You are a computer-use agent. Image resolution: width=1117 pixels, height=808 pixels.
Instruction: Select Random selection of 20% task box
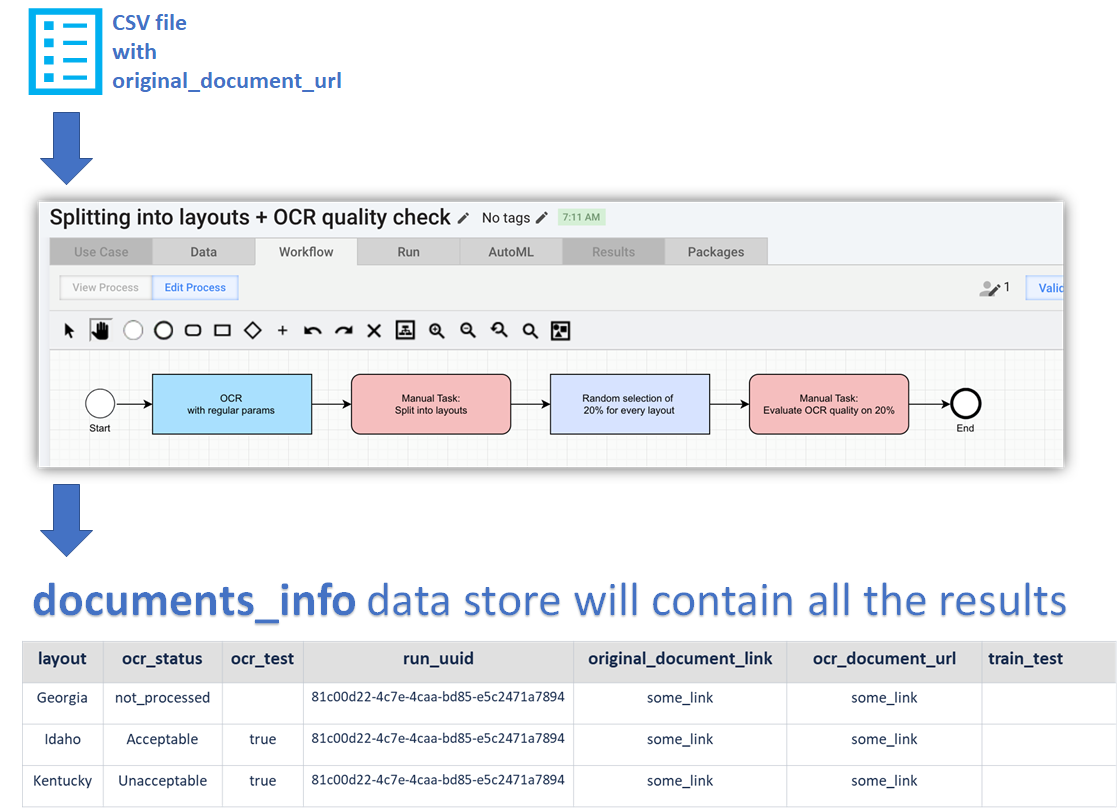point(630,404)
